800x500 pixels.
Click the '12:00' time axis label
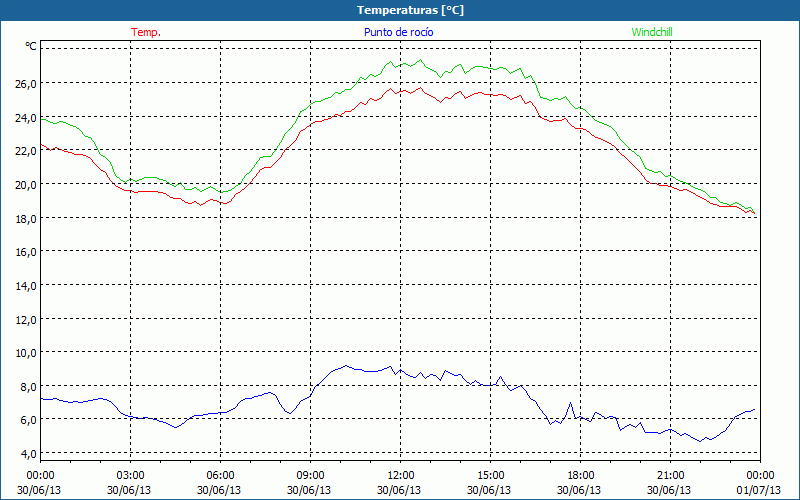pos(401,476)
